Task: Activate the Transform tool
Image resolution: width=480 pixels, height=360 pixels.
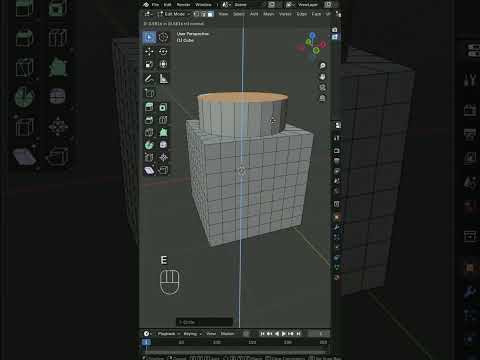Action: (x=163, y=64)
